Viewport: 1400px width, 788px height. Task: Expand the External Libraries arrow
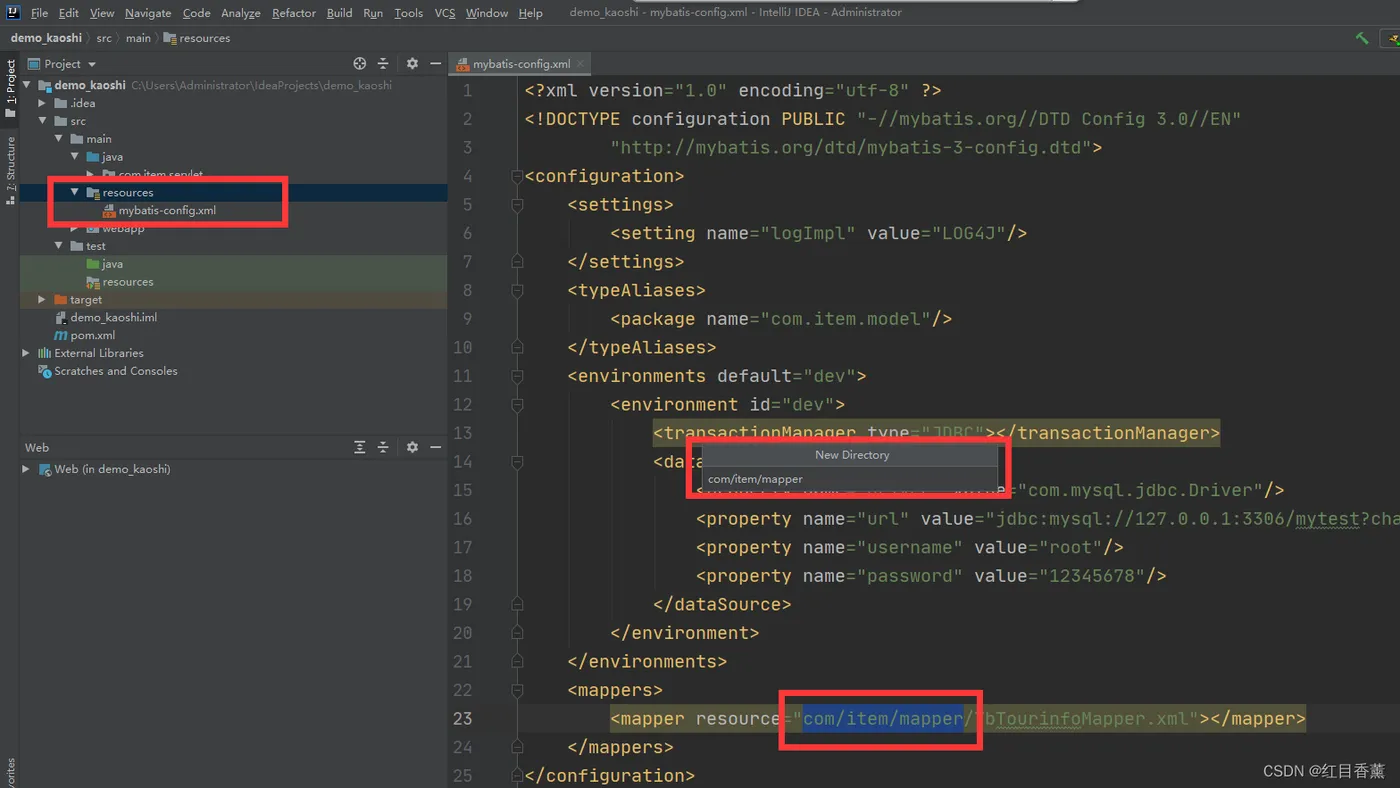(26, 353)
